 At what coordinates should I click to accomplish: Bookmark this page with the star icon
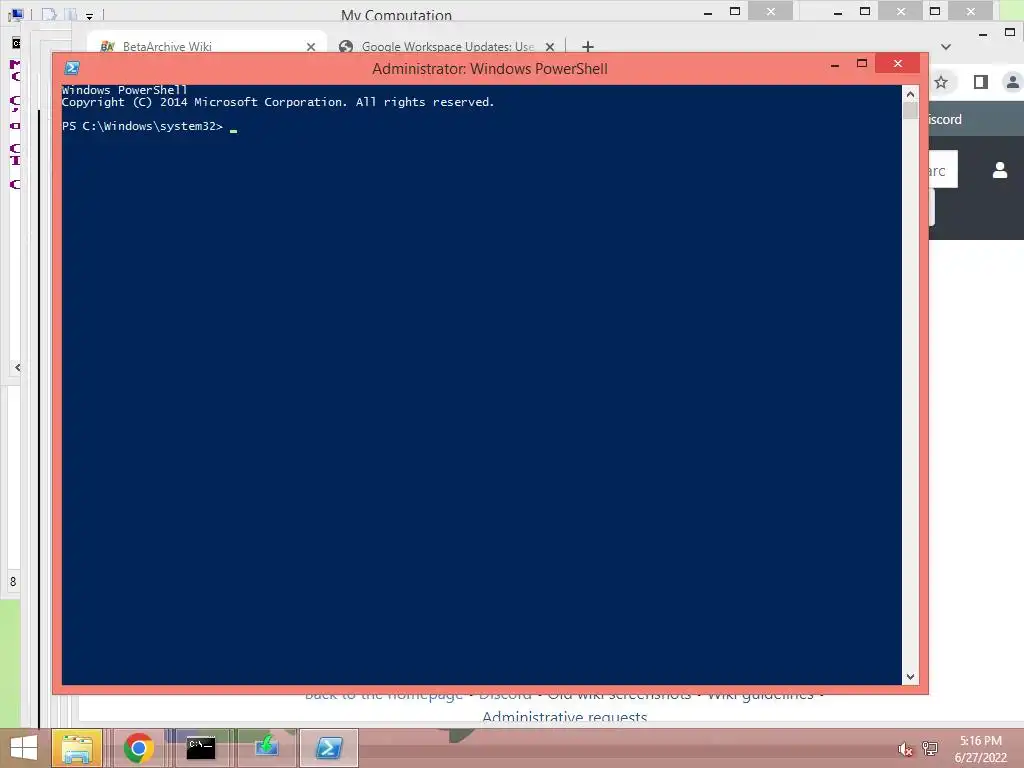point(940,82)
